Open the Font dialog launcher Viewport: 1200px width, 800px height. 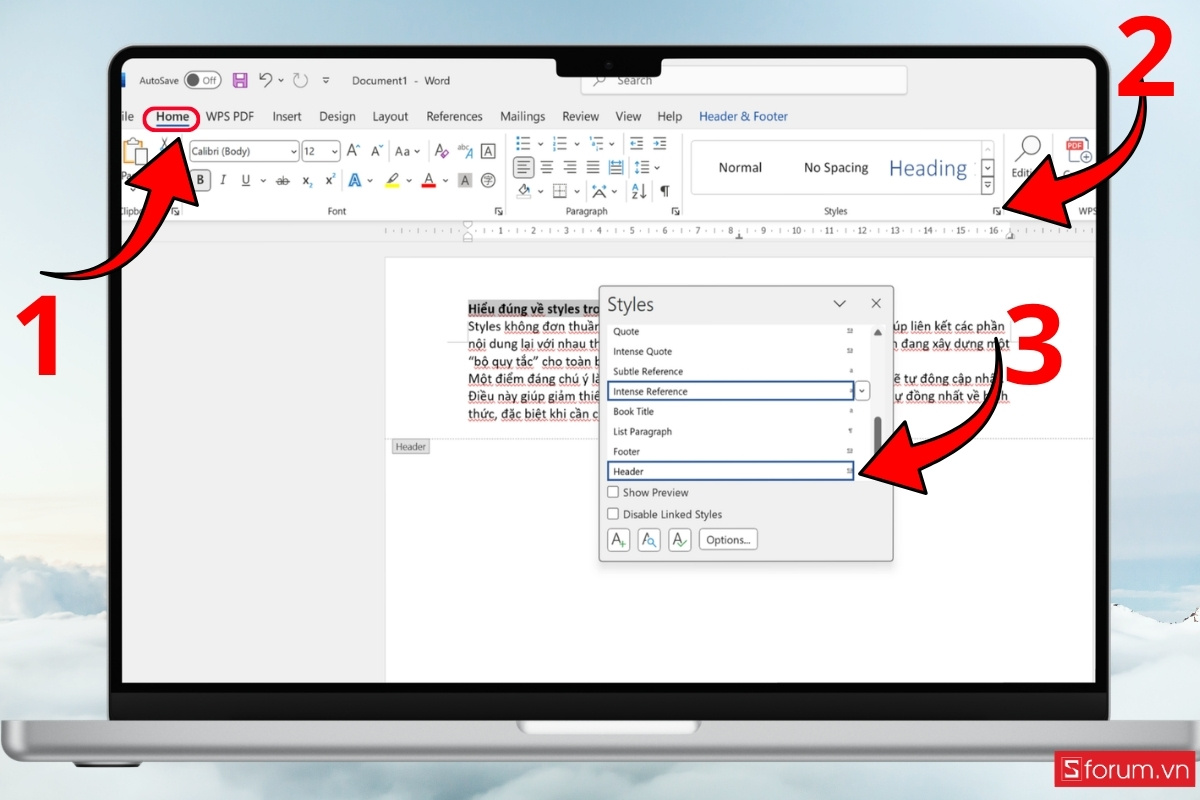pyautogui.click(x=498, y=212)
